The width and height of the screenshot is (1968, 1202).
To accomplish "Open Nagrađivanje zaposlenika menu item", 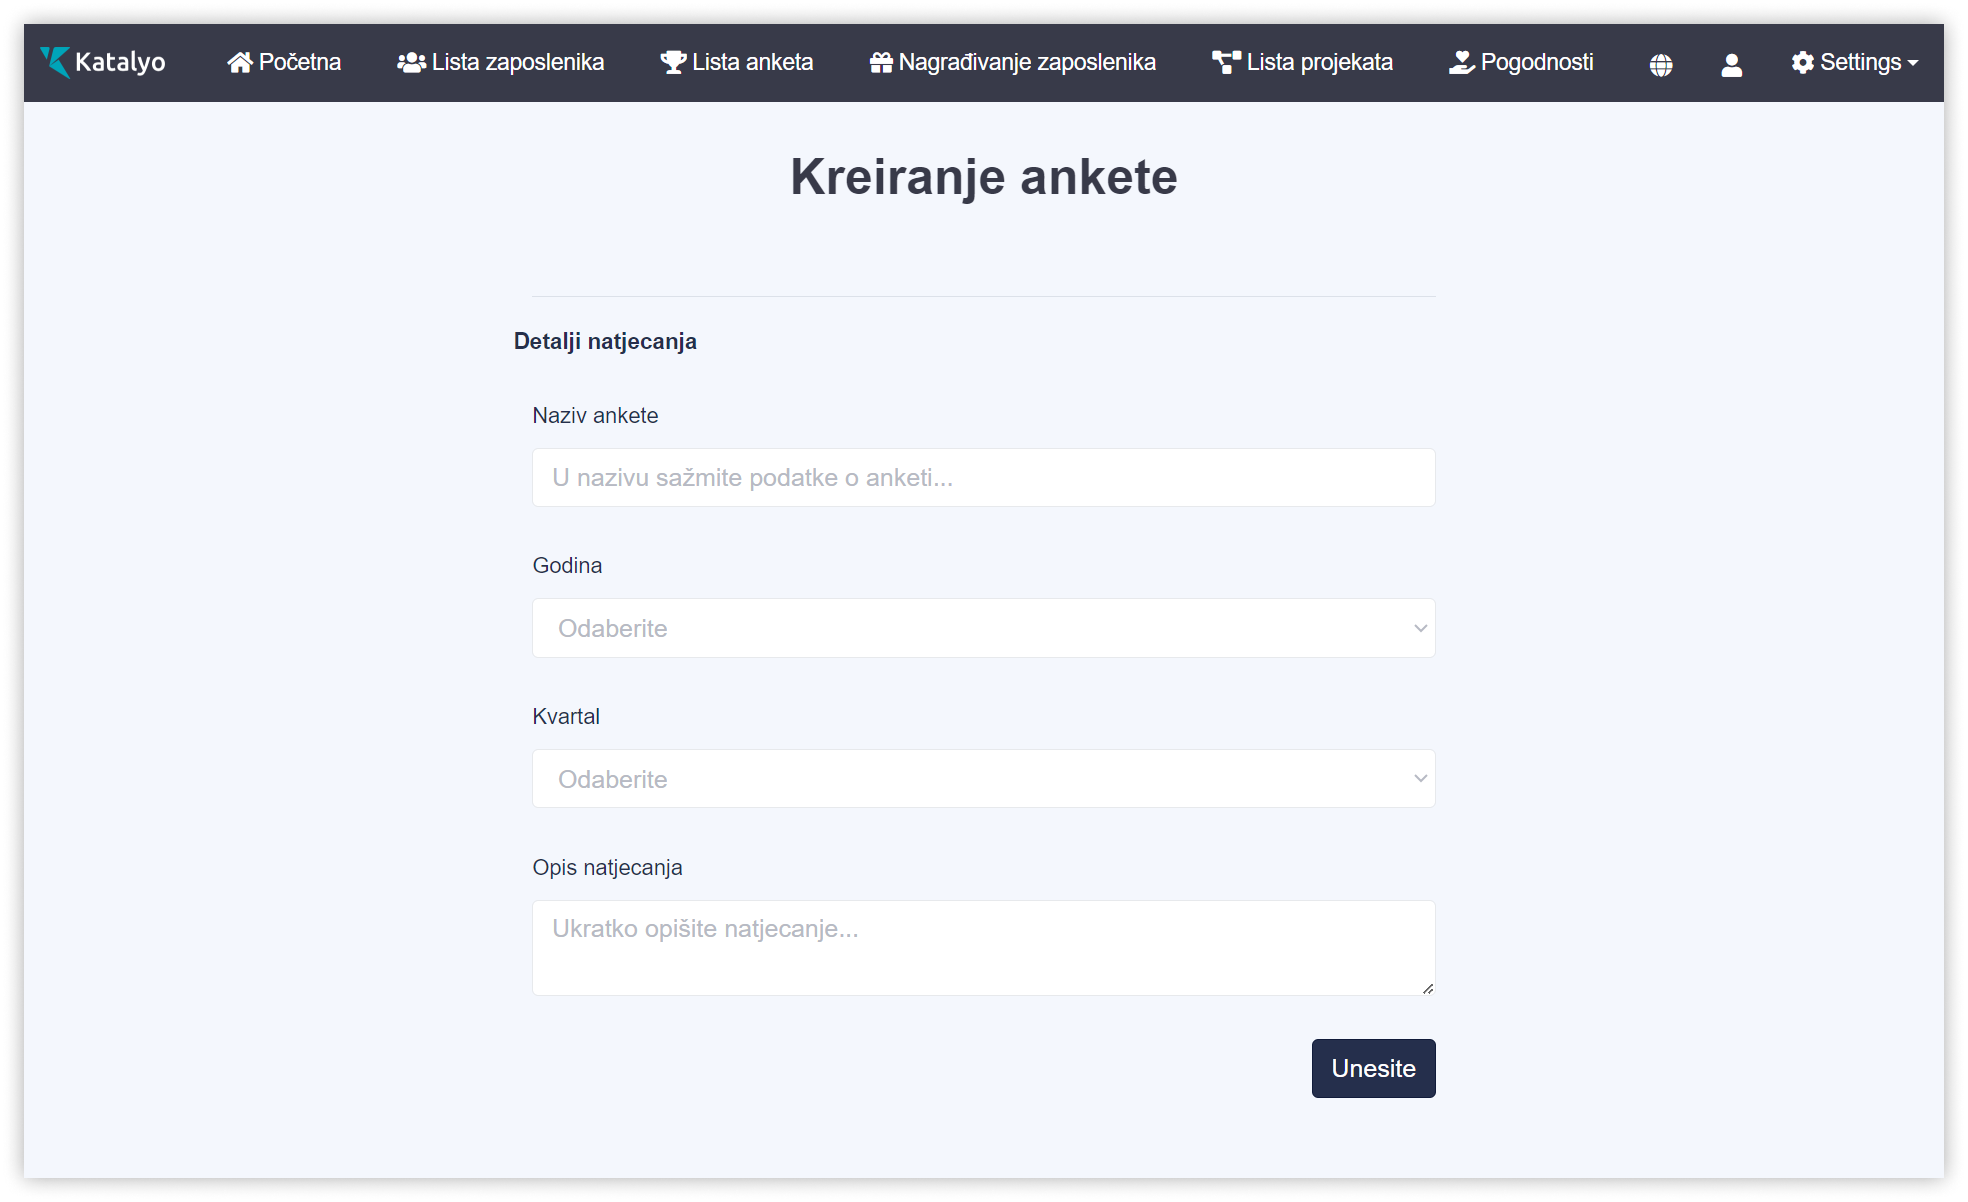I will tap(1027, 63).
